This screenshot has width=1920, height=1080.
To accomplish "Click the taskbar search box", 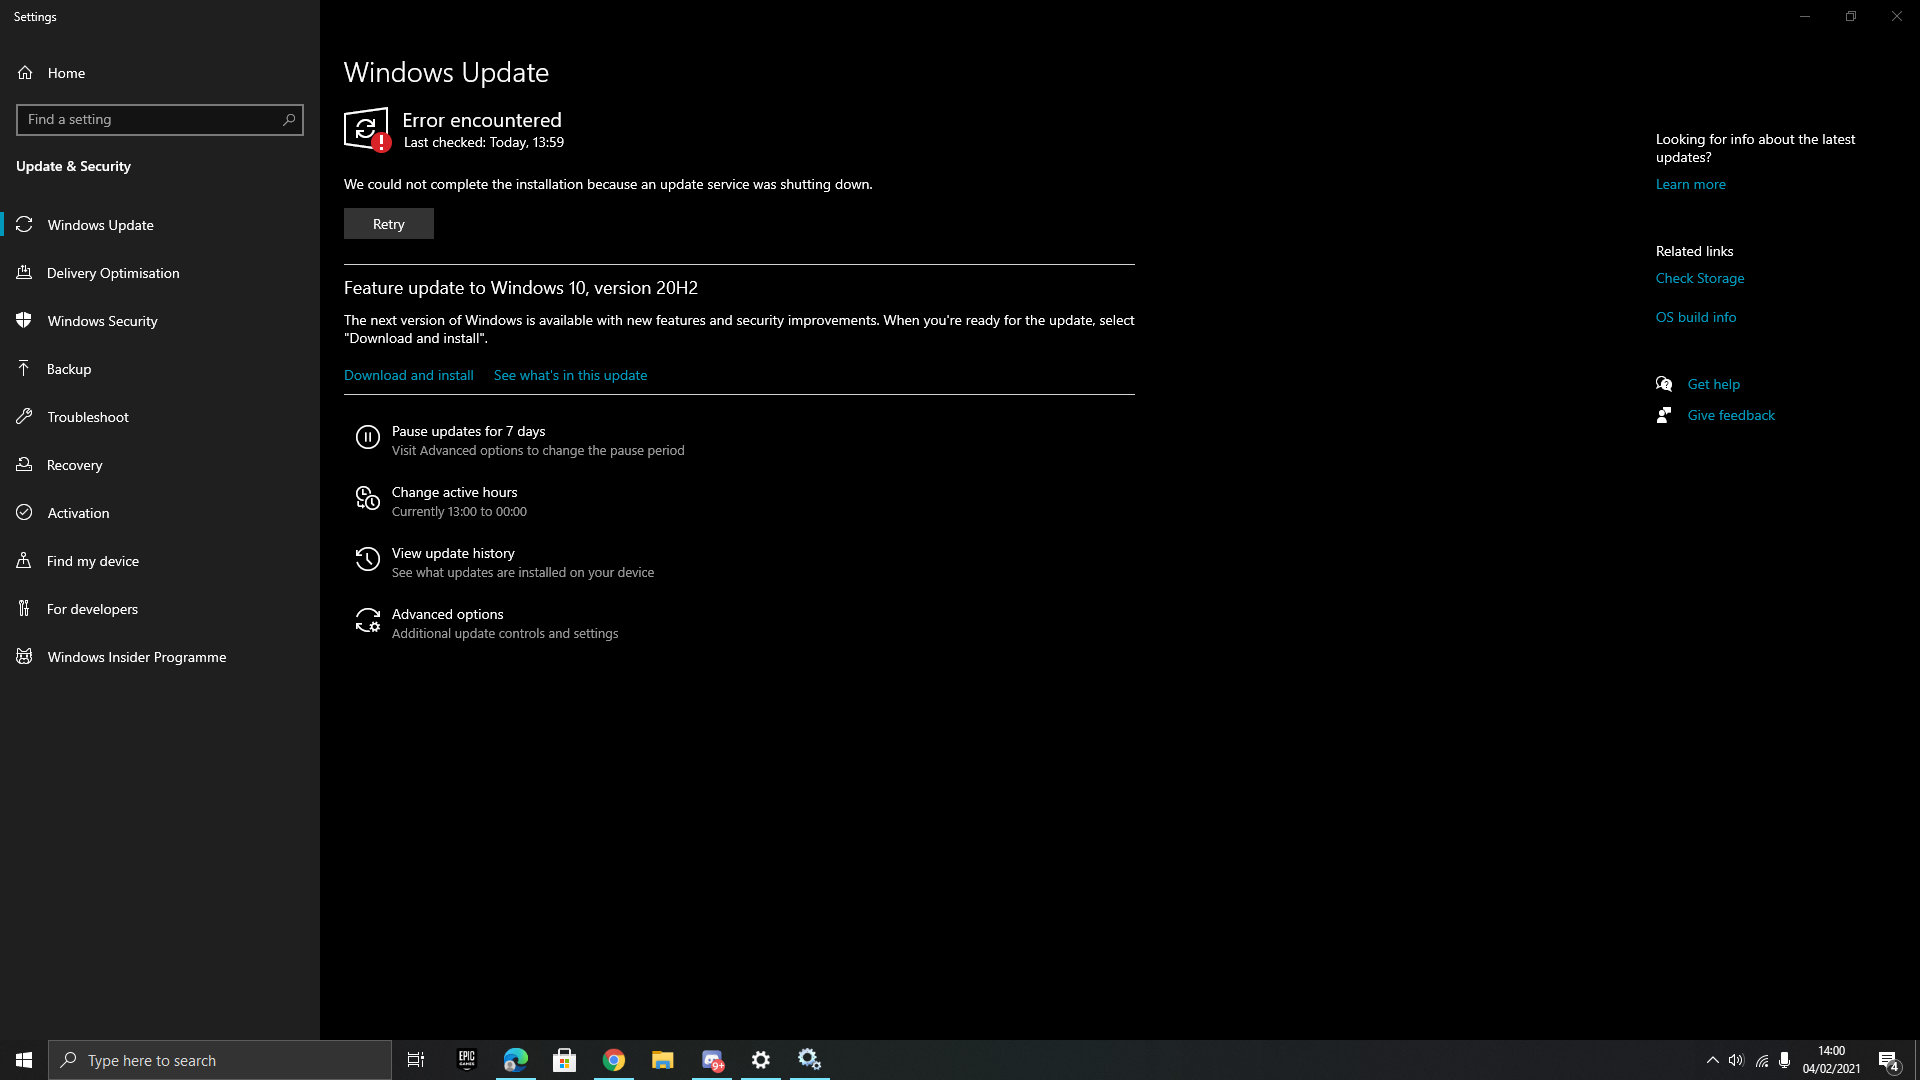I will tap(220, 1060).
